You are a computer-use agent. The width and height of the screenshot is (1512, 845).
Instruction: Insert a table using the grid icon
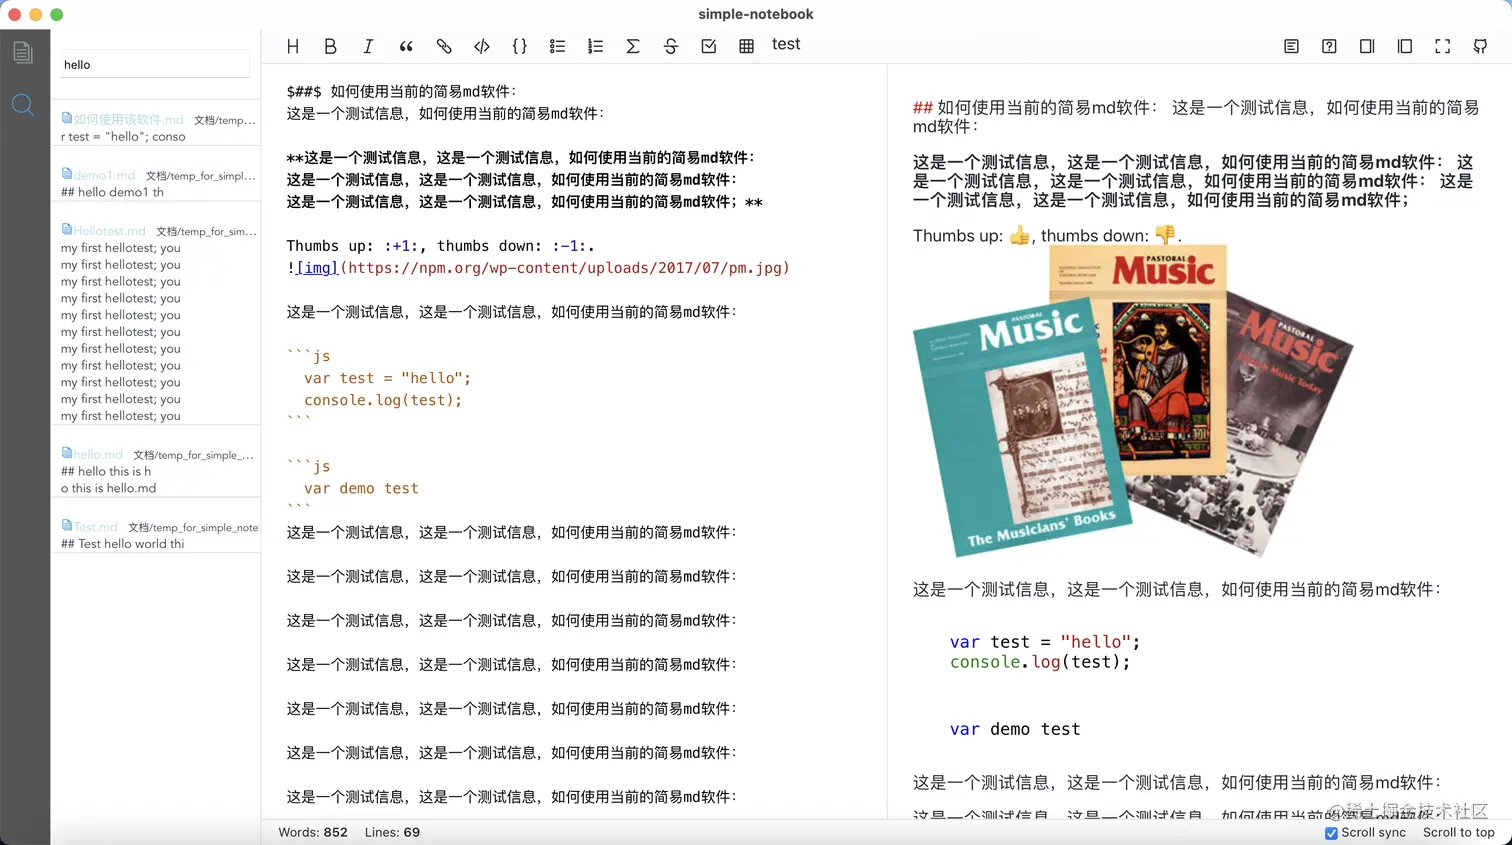click(x=746, y=46)
